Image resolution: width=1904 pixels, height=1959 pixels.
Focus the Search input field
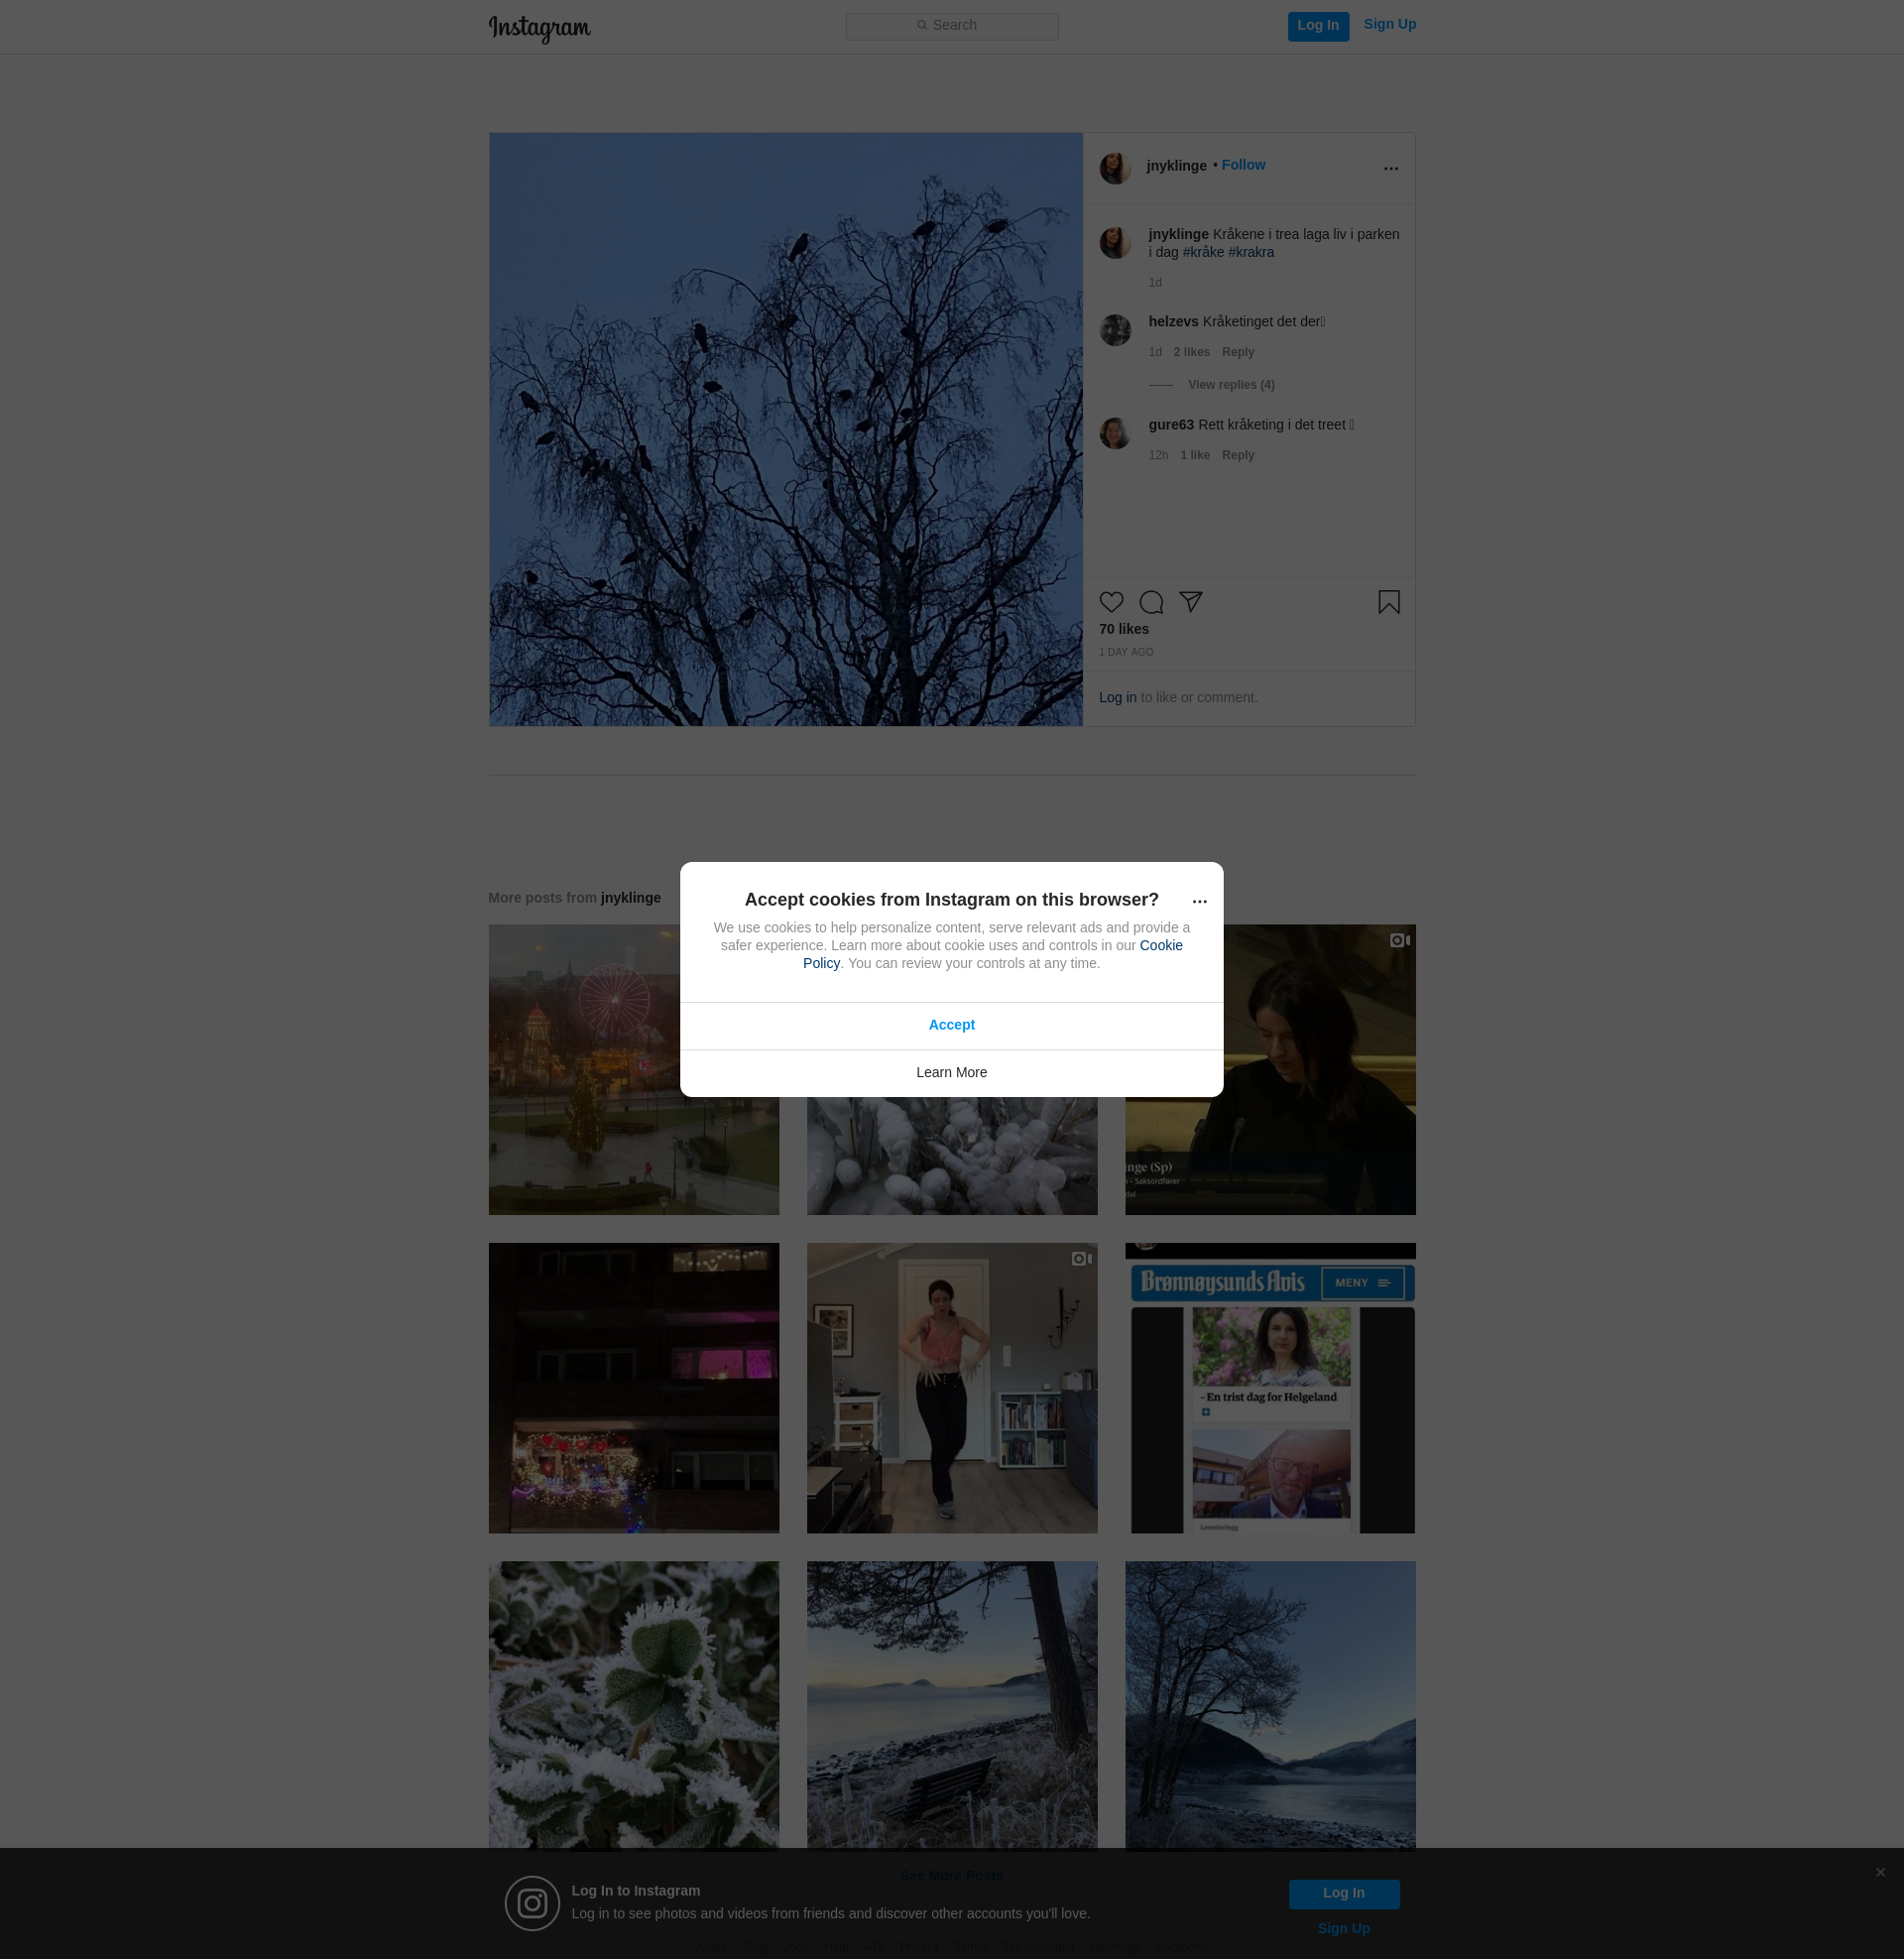(952, 26)
